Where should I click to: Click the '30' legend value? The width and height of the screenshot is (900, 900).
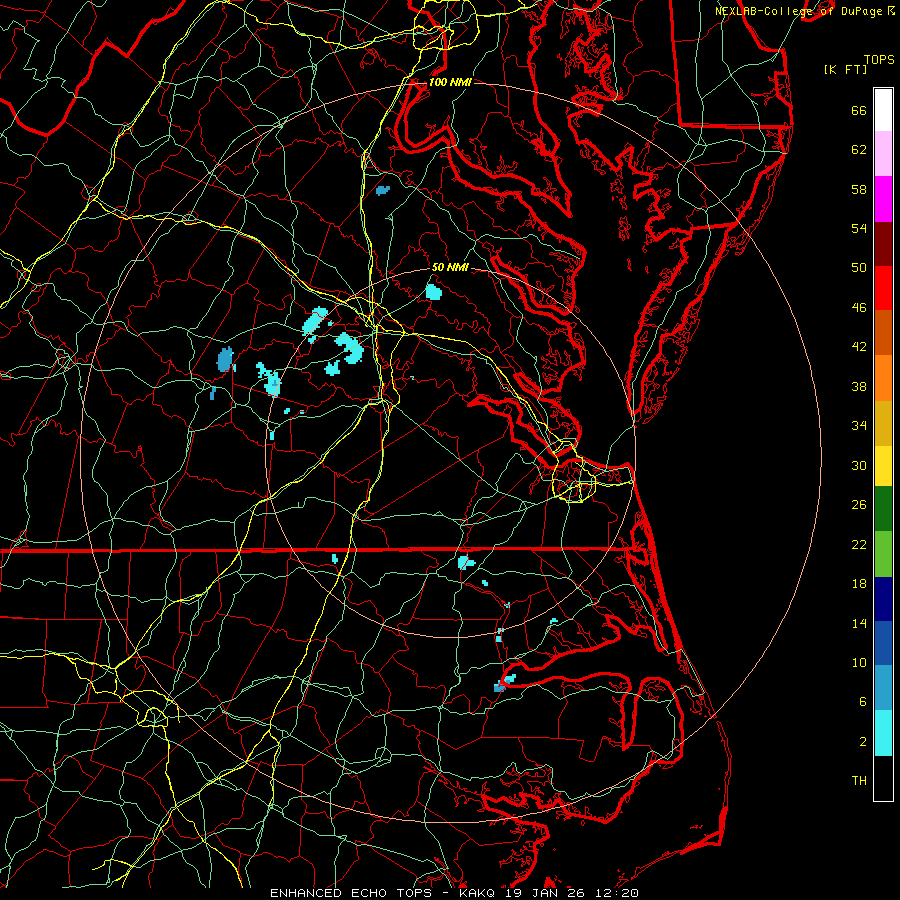tap(859, 465)
